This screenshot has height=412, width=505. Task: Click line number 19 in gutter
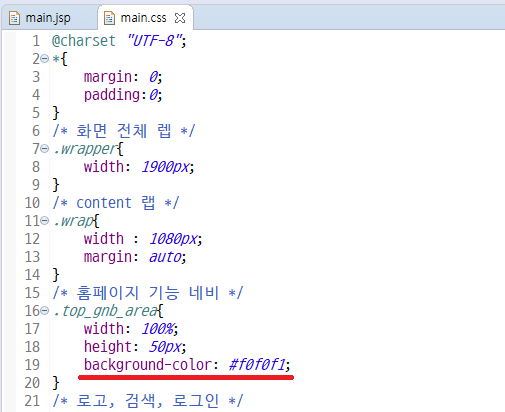click(x=32, y=364)
